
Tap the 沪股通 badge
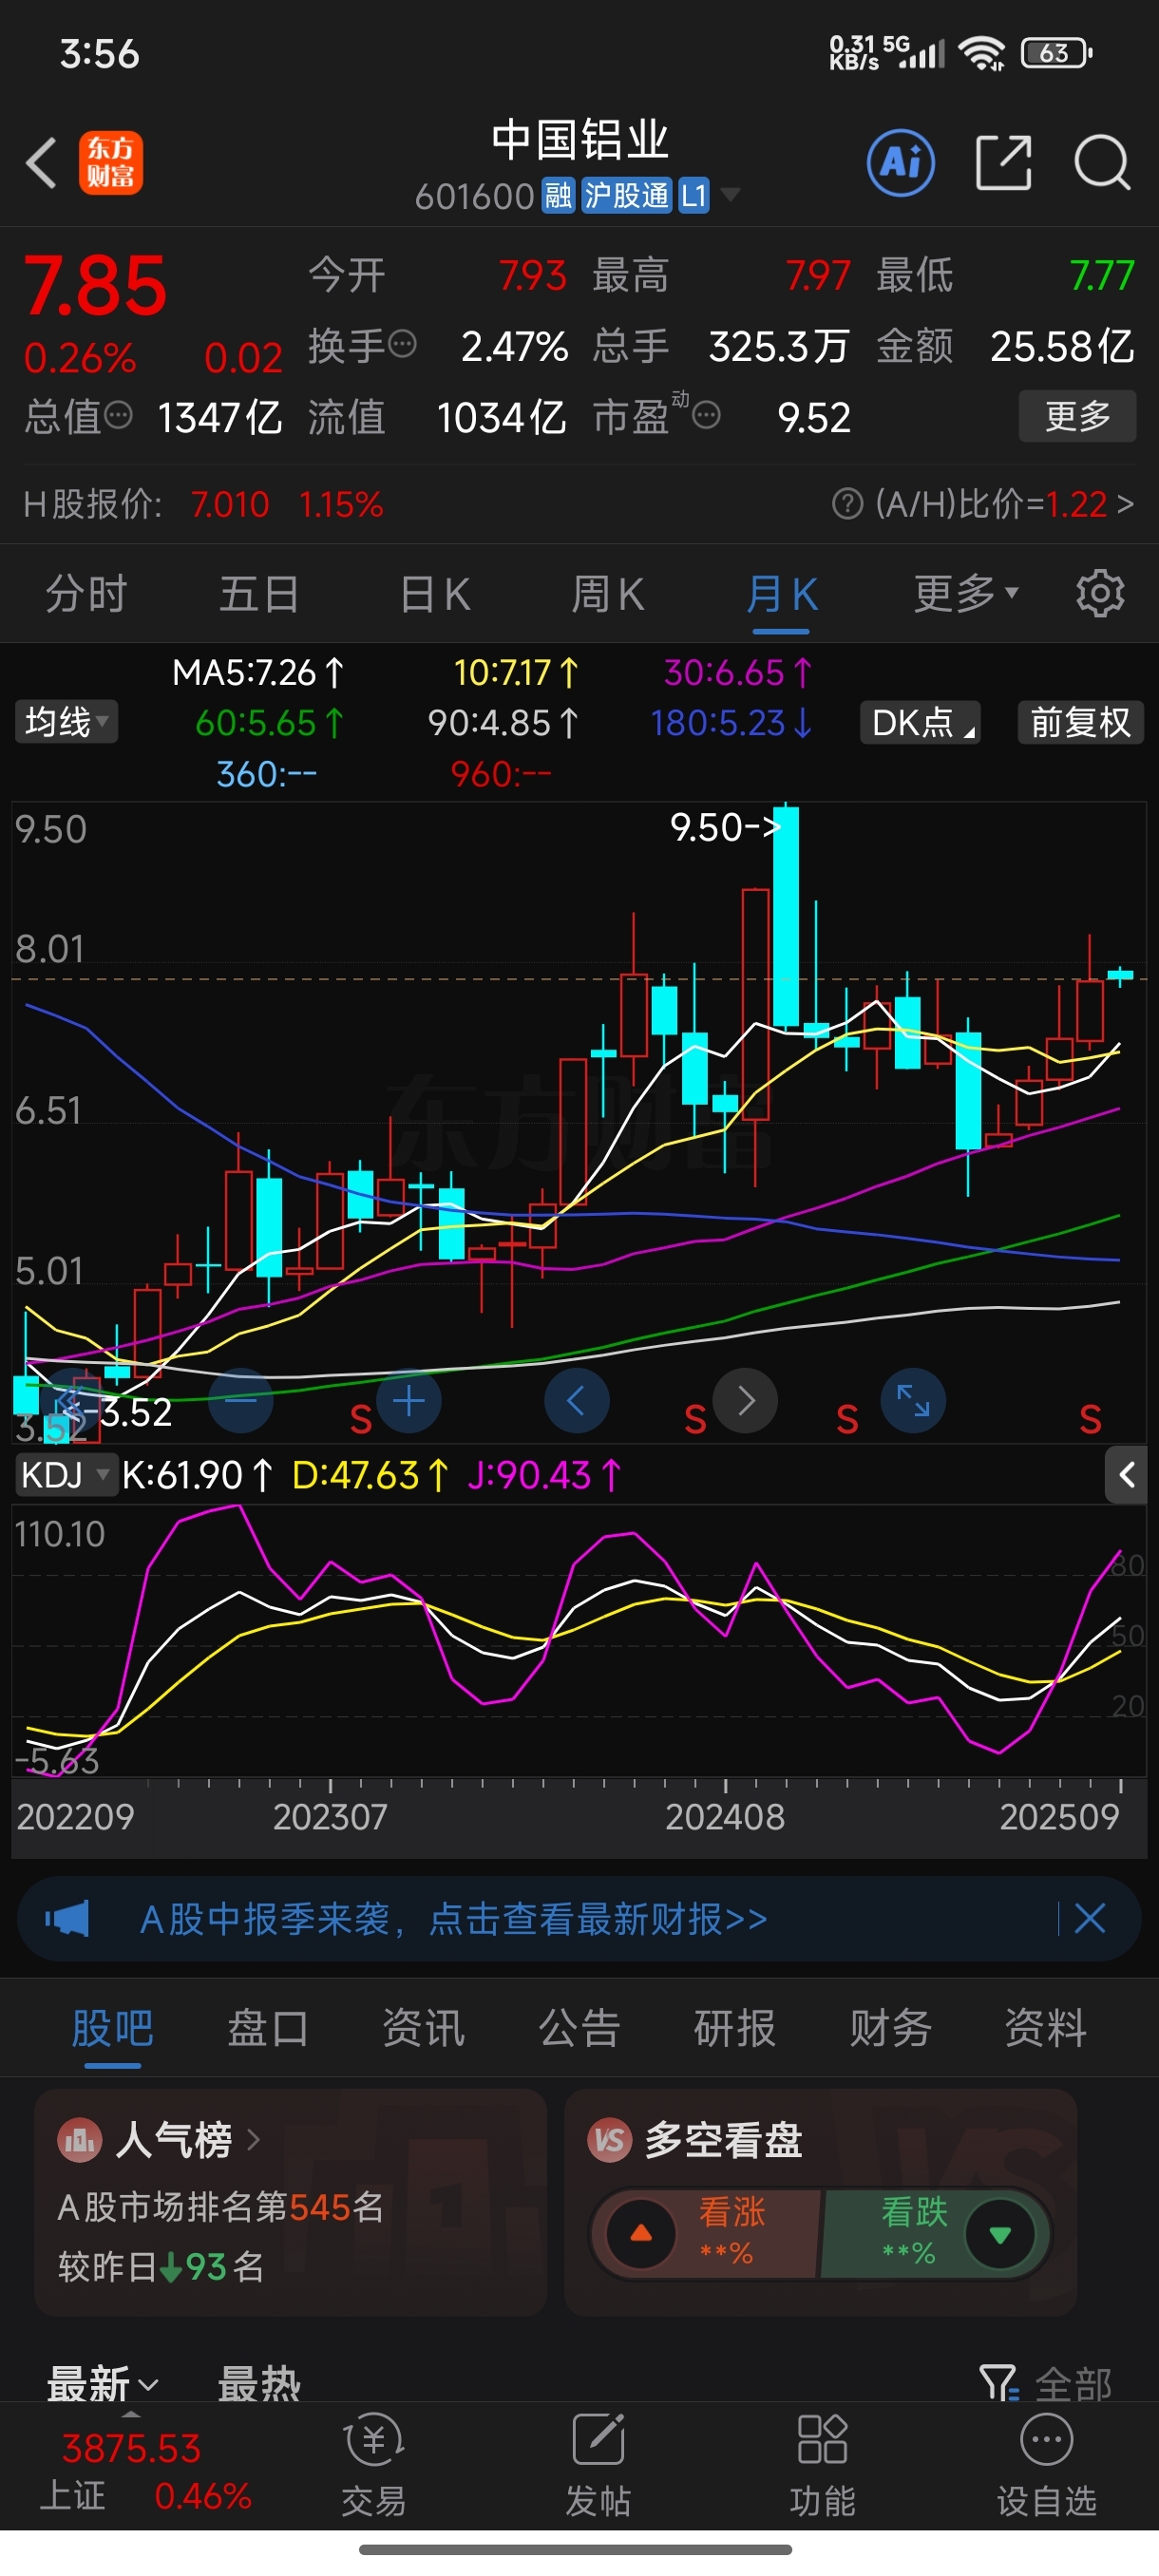pyautogui.click(x=626, y=195)
